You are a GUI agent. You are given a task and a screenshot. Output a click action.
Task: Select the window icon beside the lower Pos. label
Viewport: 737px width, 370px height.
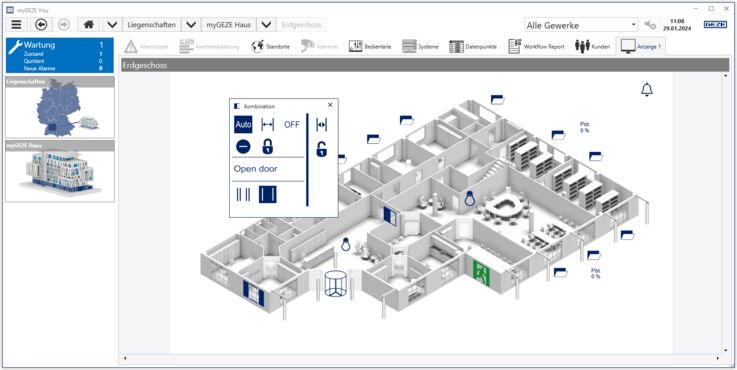click(x=560, y=272)
